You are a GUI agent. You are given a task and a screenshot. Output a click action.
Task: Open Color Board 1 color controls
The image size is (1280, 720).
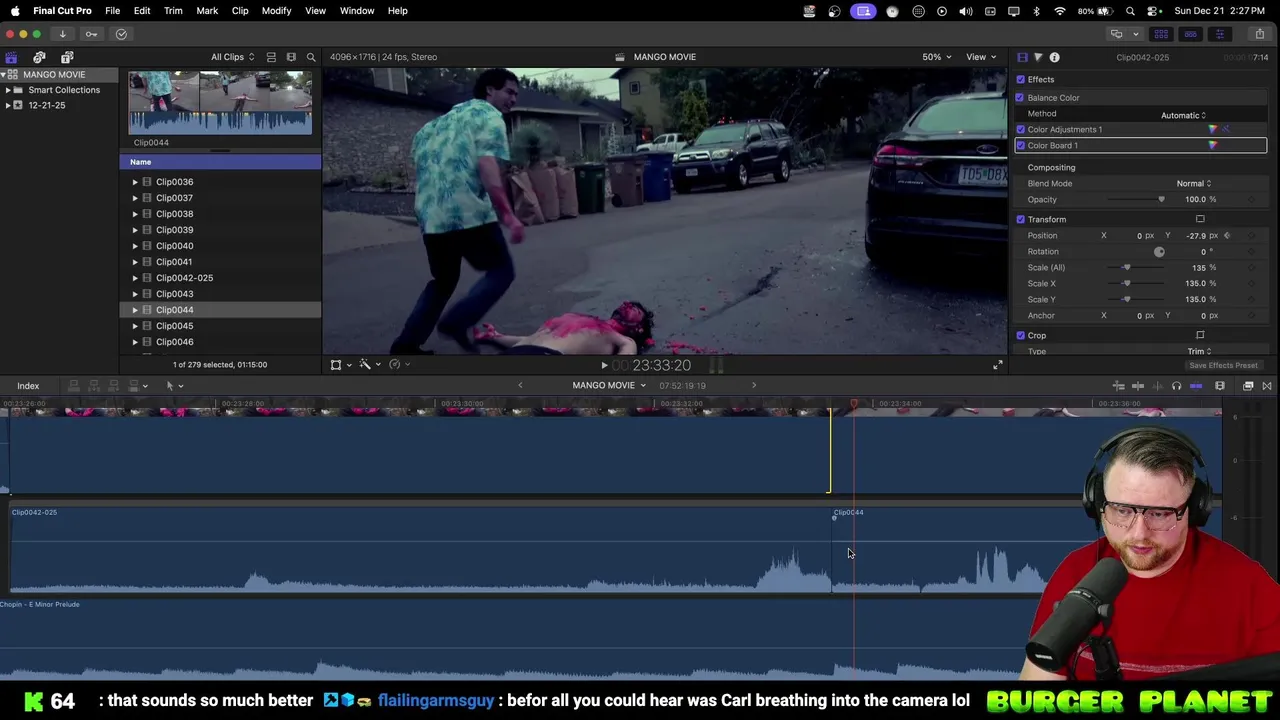point(1213,146)
